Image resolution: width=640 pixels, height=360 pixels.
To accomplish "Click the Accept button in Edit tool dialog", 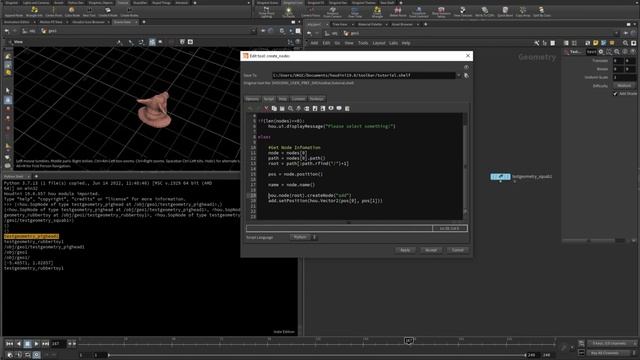I will (x=431, y=250).
